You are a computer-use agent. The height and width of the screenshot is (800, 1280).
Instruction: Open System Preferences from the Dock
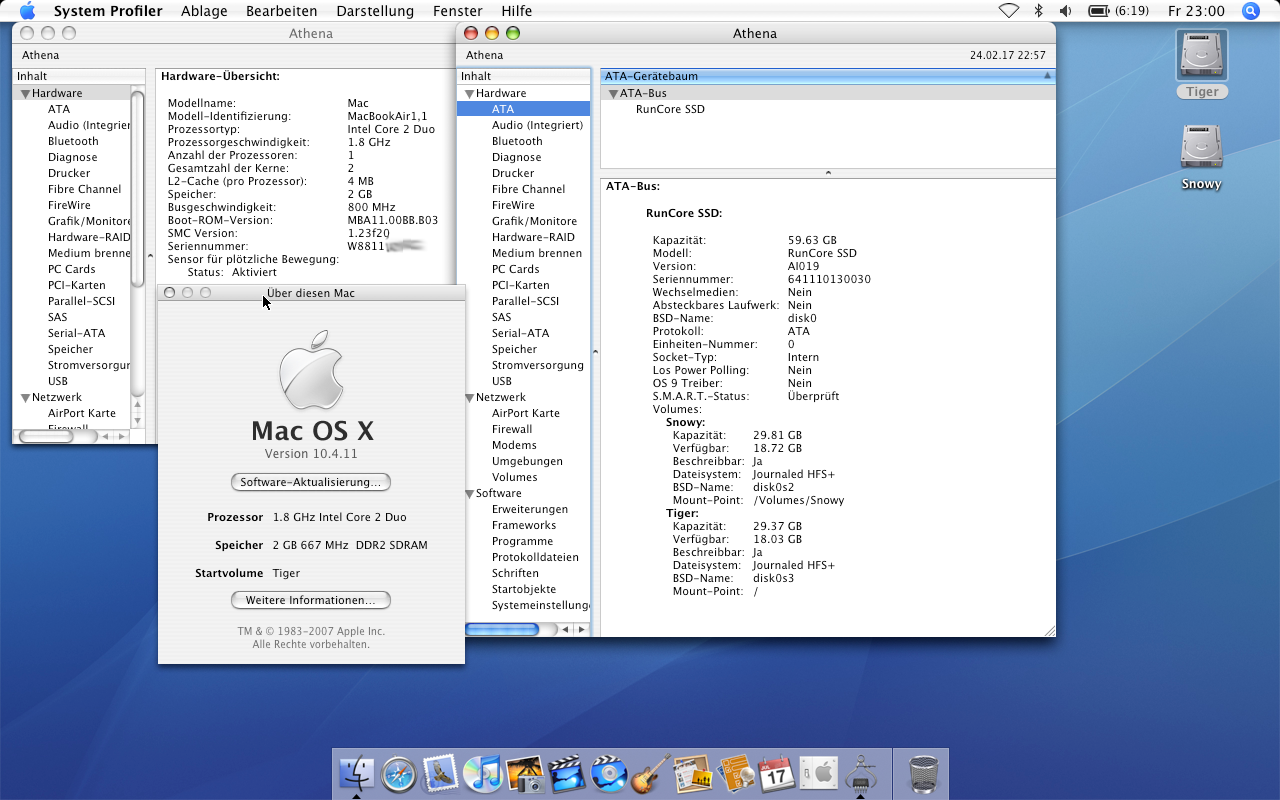tap(818, 773)
